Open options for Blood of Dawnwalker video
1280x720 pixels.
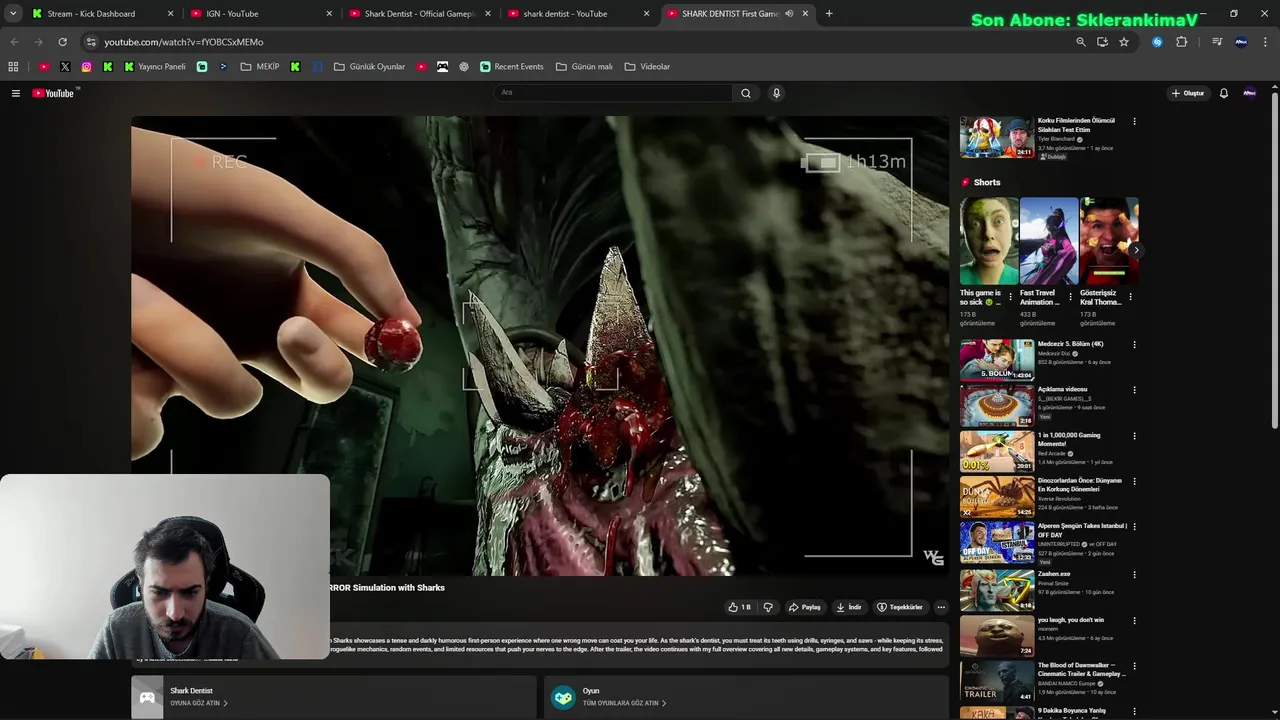tap(1134, 666)
